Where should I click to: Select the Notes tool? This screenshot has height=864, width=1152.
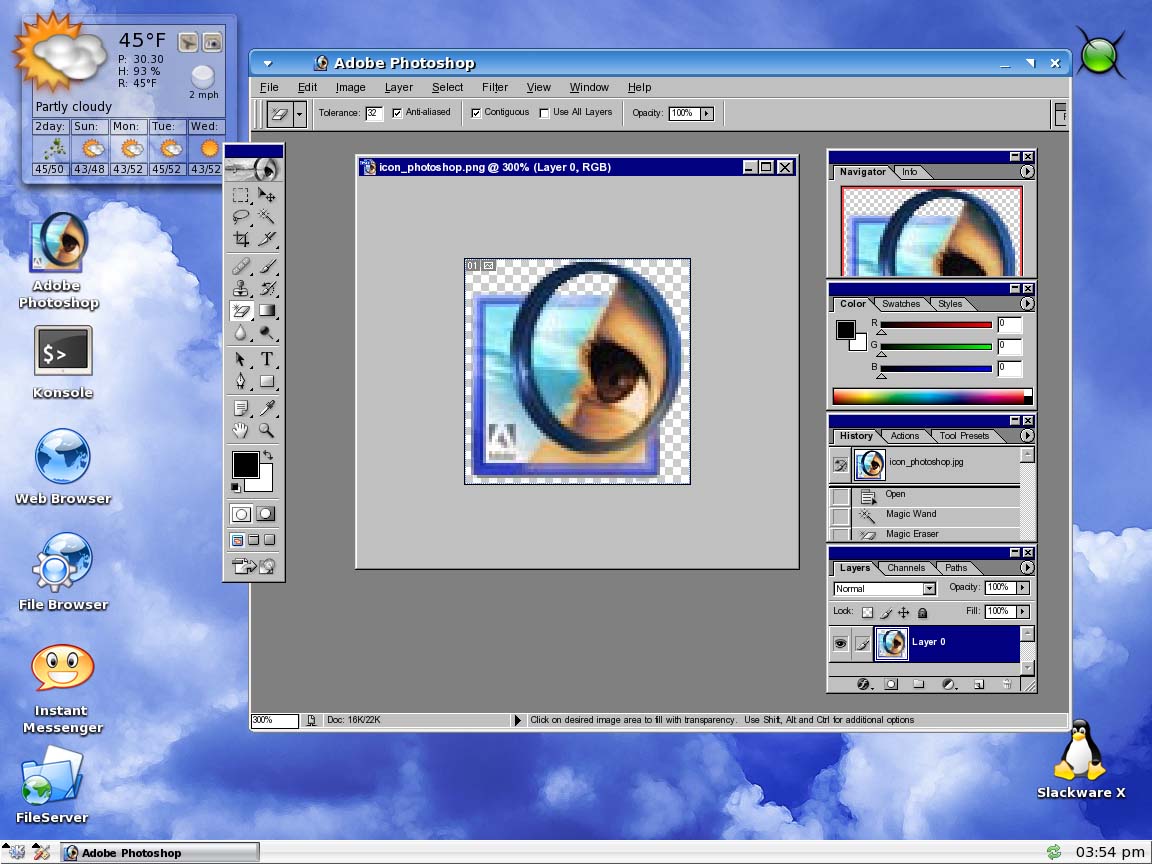click(x=241, y=408)
